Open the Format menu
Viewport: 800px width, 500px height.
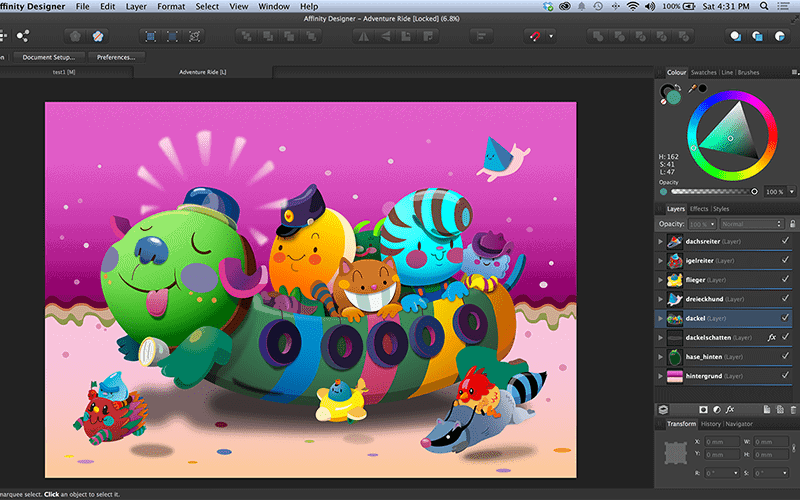[171, 7]
